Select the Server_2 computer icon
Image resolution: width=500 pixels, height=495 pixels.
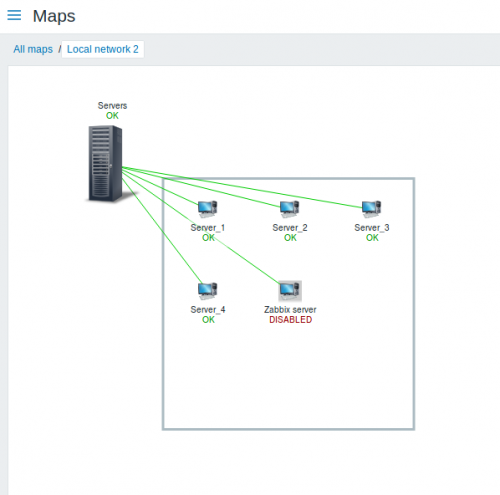(x=289, y=209)
